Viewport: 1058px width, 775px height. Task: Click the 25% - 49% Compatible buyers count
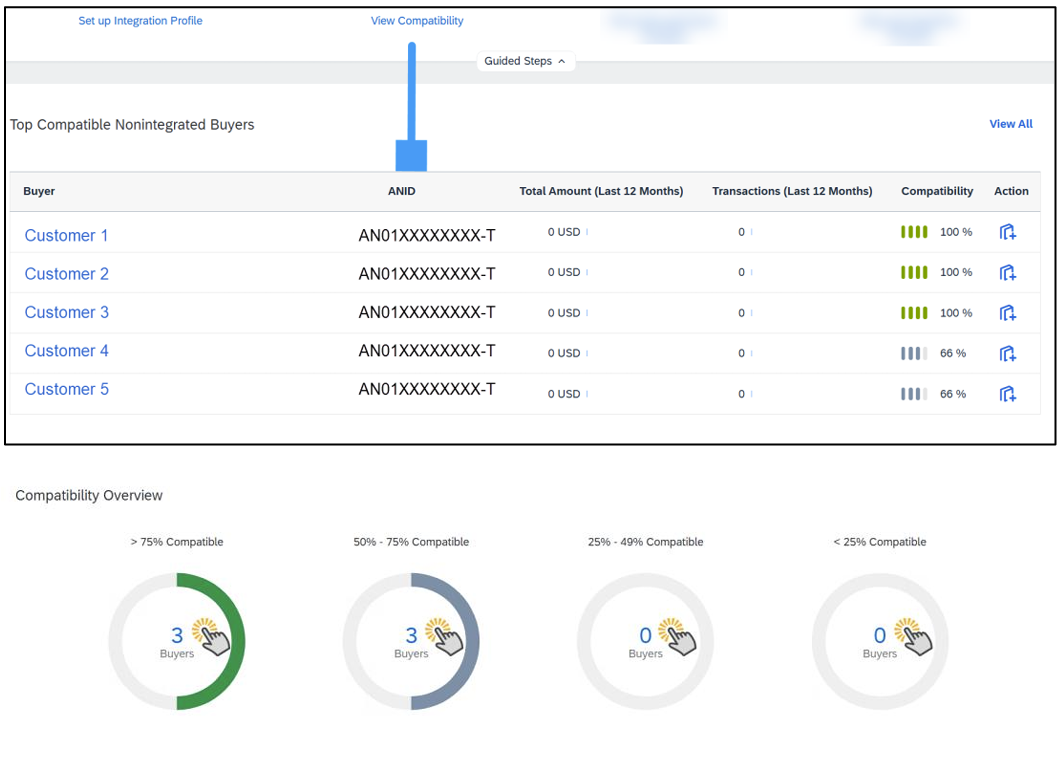(x=645, y=635)
